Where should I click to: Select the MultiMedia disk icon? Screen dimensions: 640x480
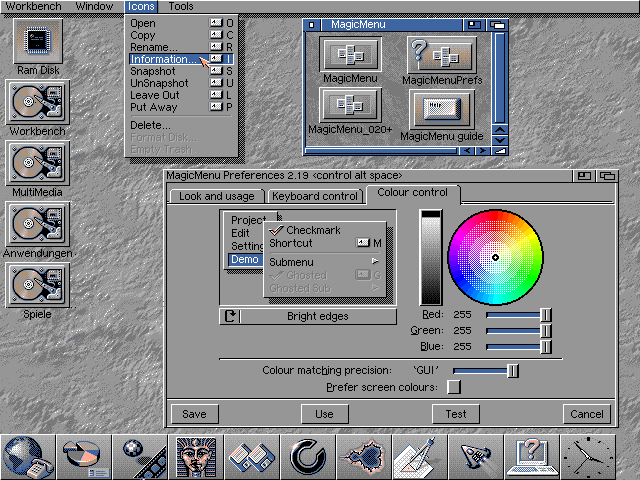coord(38,163)
